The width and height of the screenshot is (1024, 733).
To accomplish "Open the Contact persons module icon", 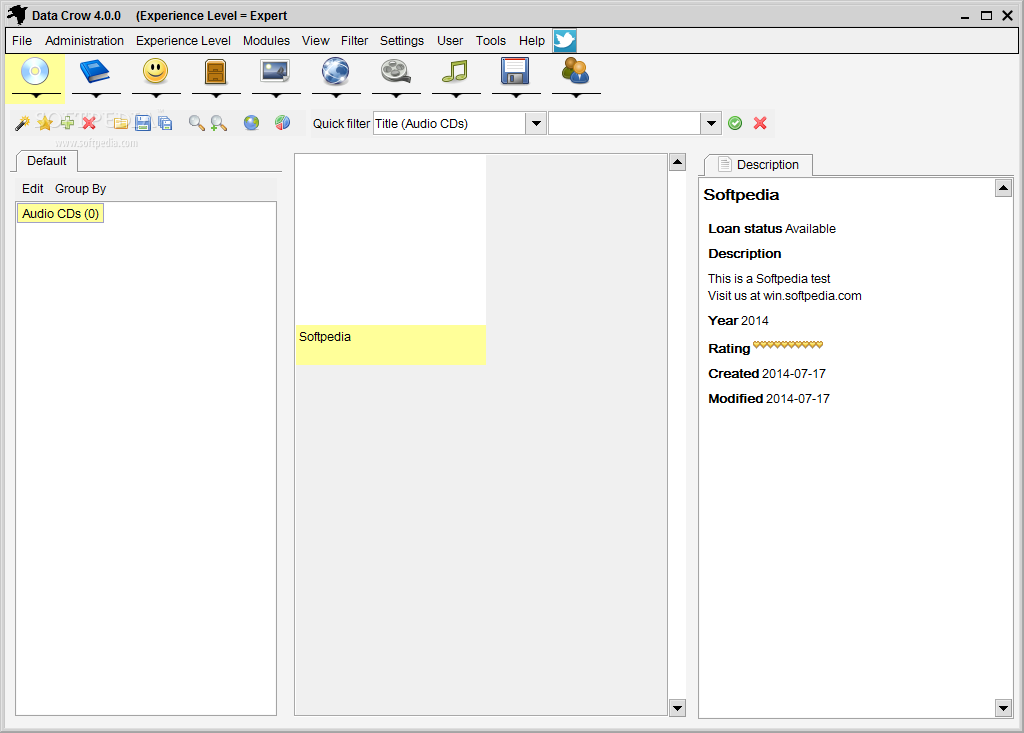I will (575, 71).
